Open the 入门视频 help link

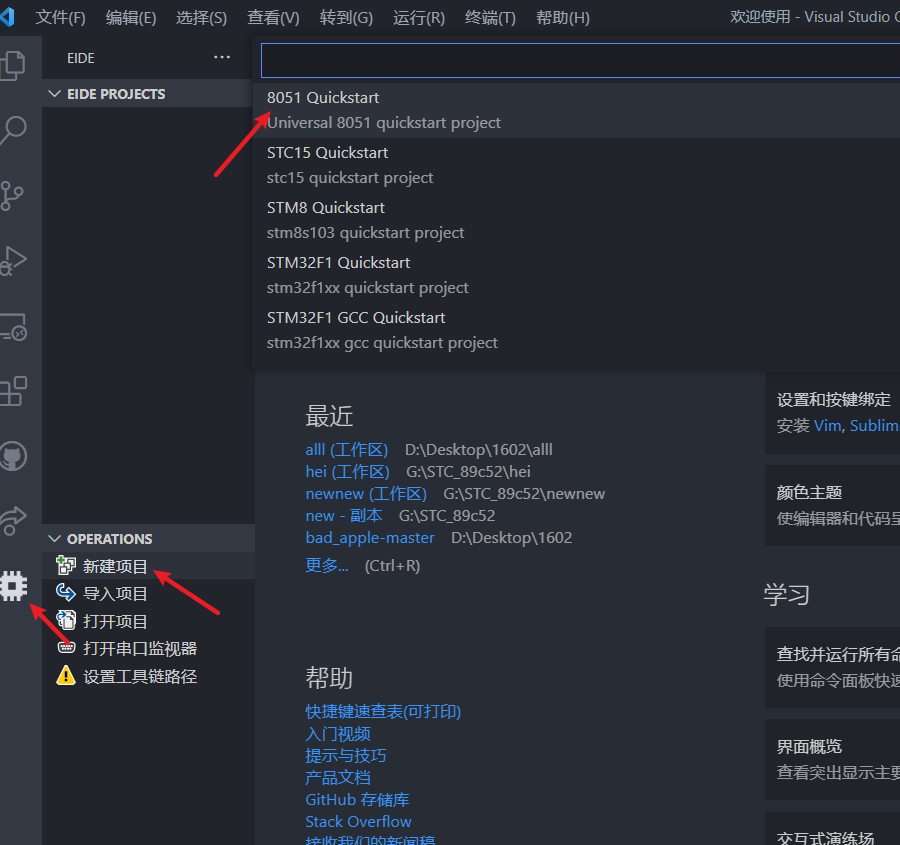(x=338, y=734)
